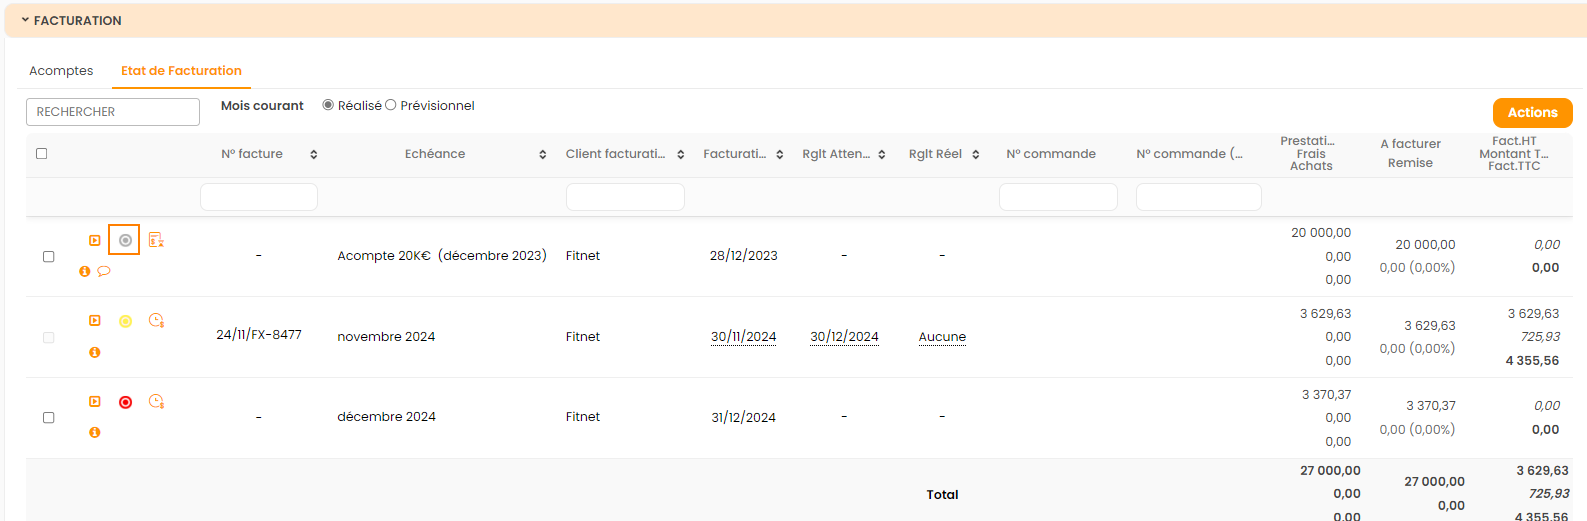Screen dimensions: 1587x521
Task: Click the red status circle for décembre 2024
Action: coord(125,402)
